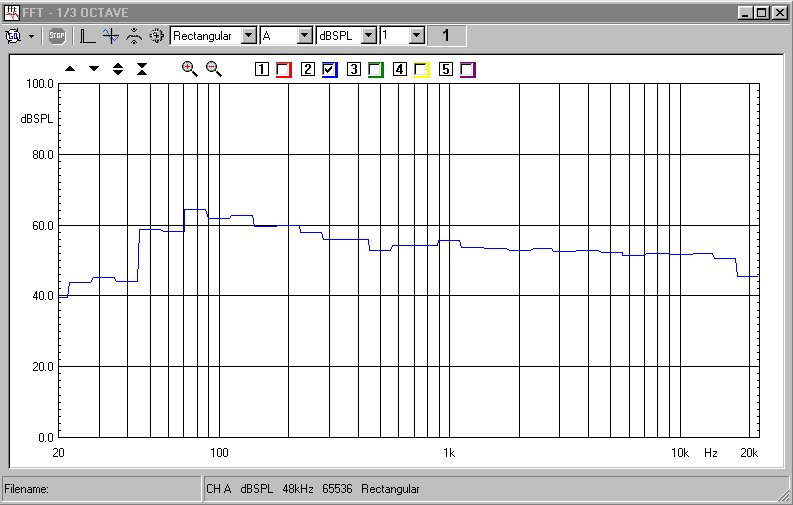
Task: Click the 65536 status bar entry
Action: coord(337,489)
